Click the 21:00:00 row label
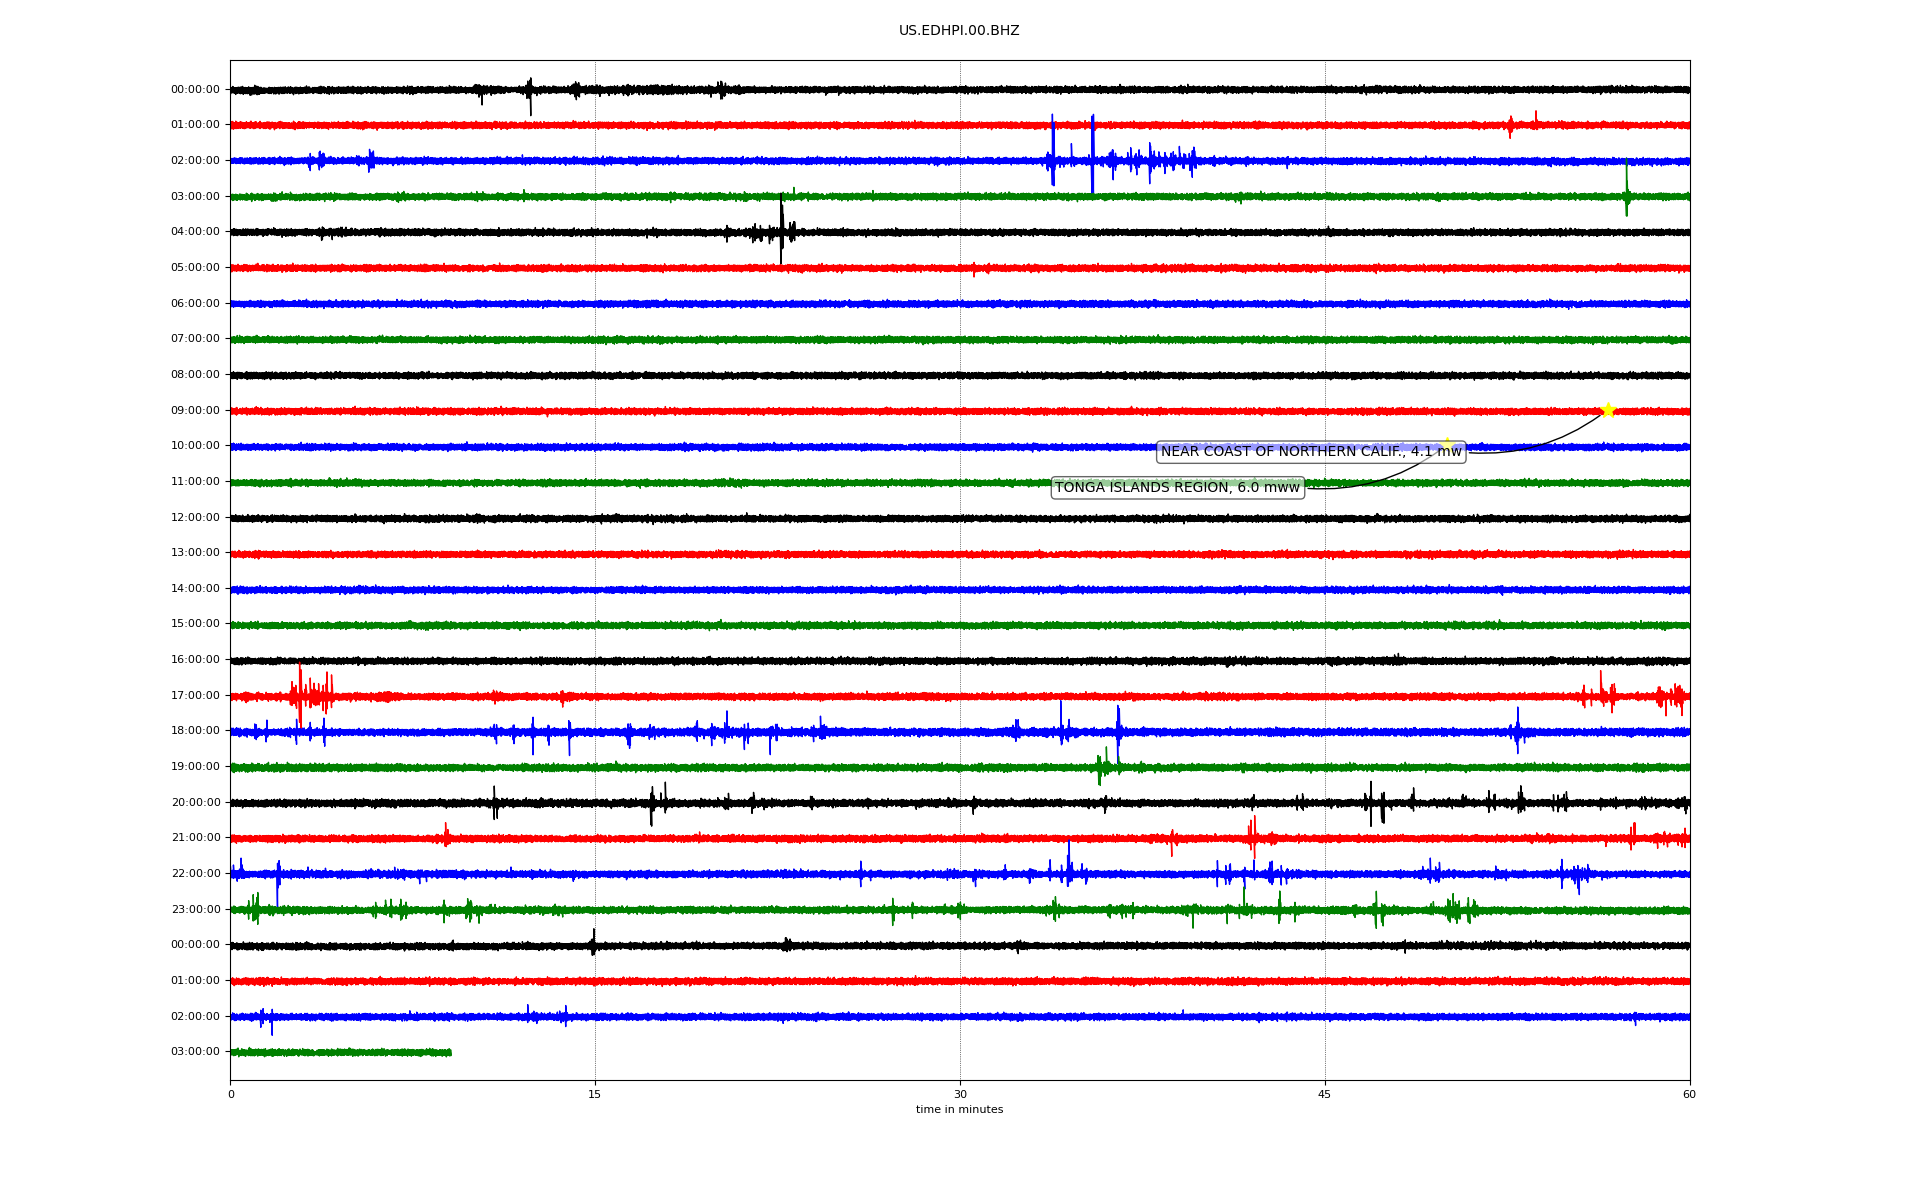The height and width of the screenshot is (1200, 1920). pyautogui.click(x=195, y=838)
